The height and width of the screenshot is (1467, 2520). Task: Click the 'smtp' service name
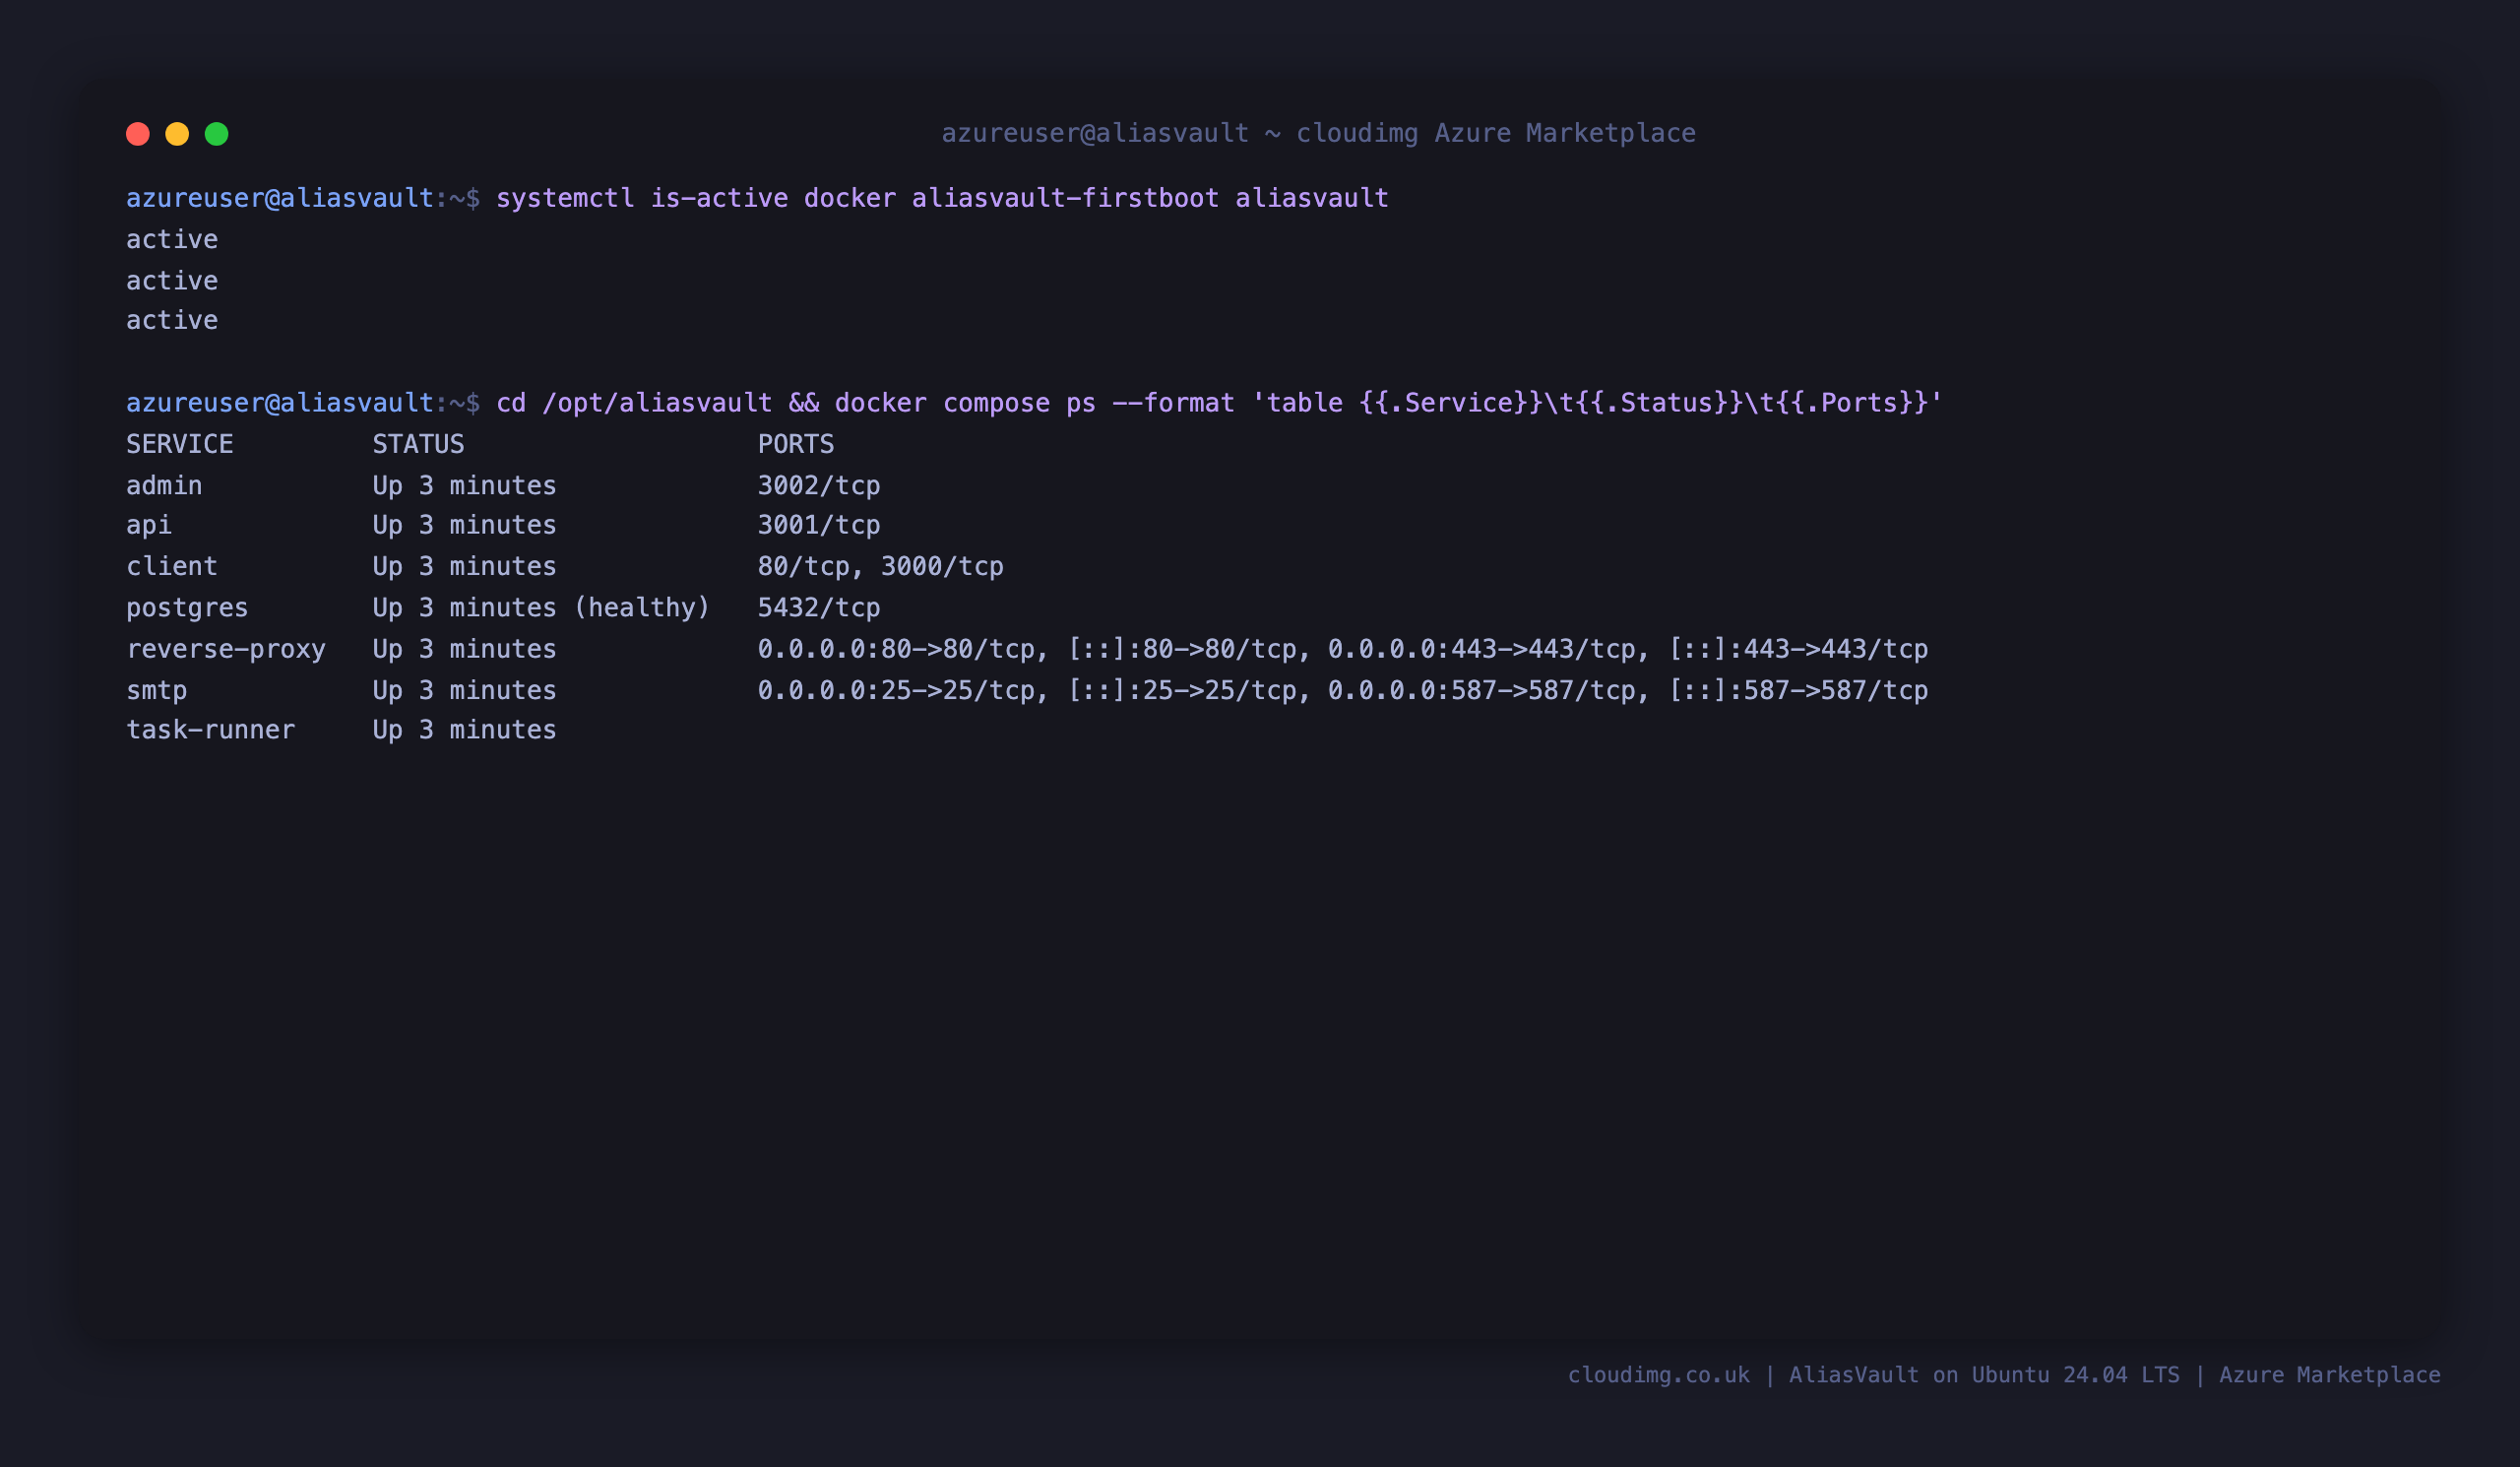tap(157, 690)
